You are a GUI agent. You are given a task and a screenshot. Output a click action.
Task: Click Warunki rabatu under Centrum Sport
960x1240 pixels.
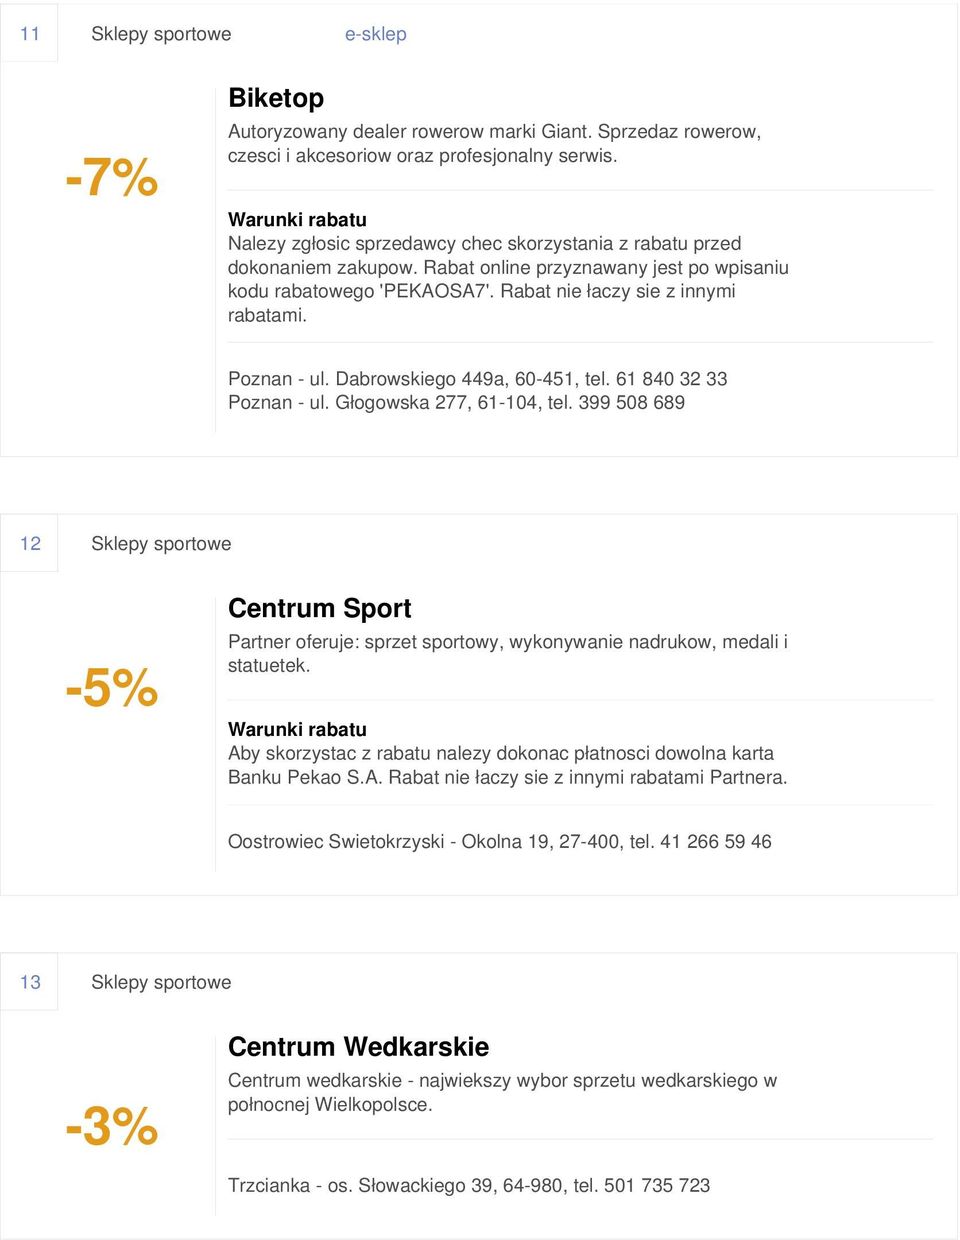point(297,729)
